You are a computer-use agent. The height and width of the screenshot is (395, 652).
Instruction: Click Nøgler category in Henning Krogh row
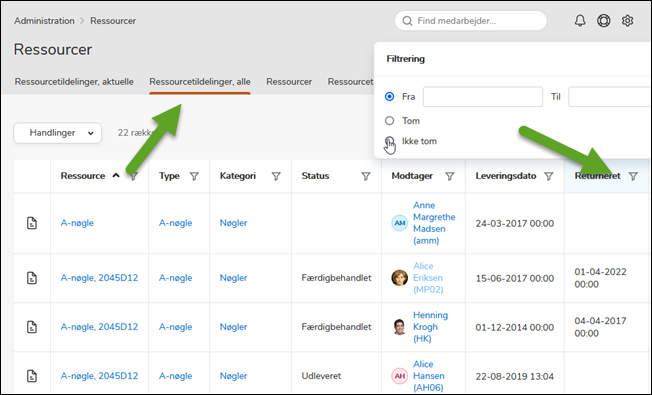pyautogui.click(x=234, y=327)
